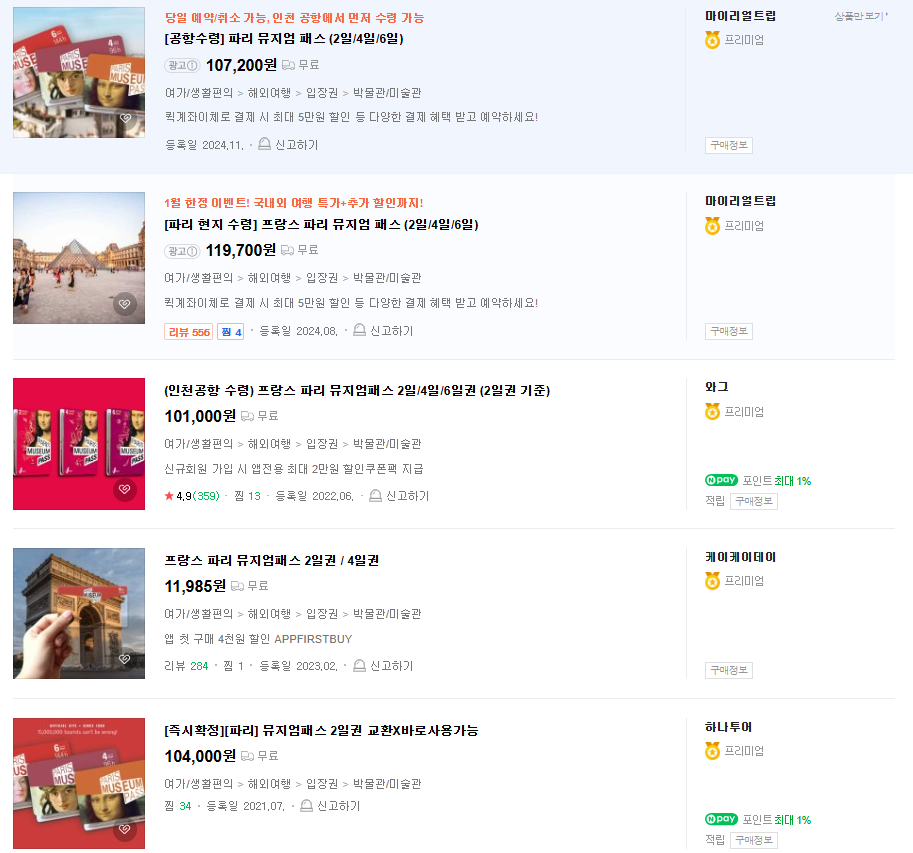Click 프리미엄 medal badge next to 하나투어
The image size is (913, 853).
click(712, 752)
